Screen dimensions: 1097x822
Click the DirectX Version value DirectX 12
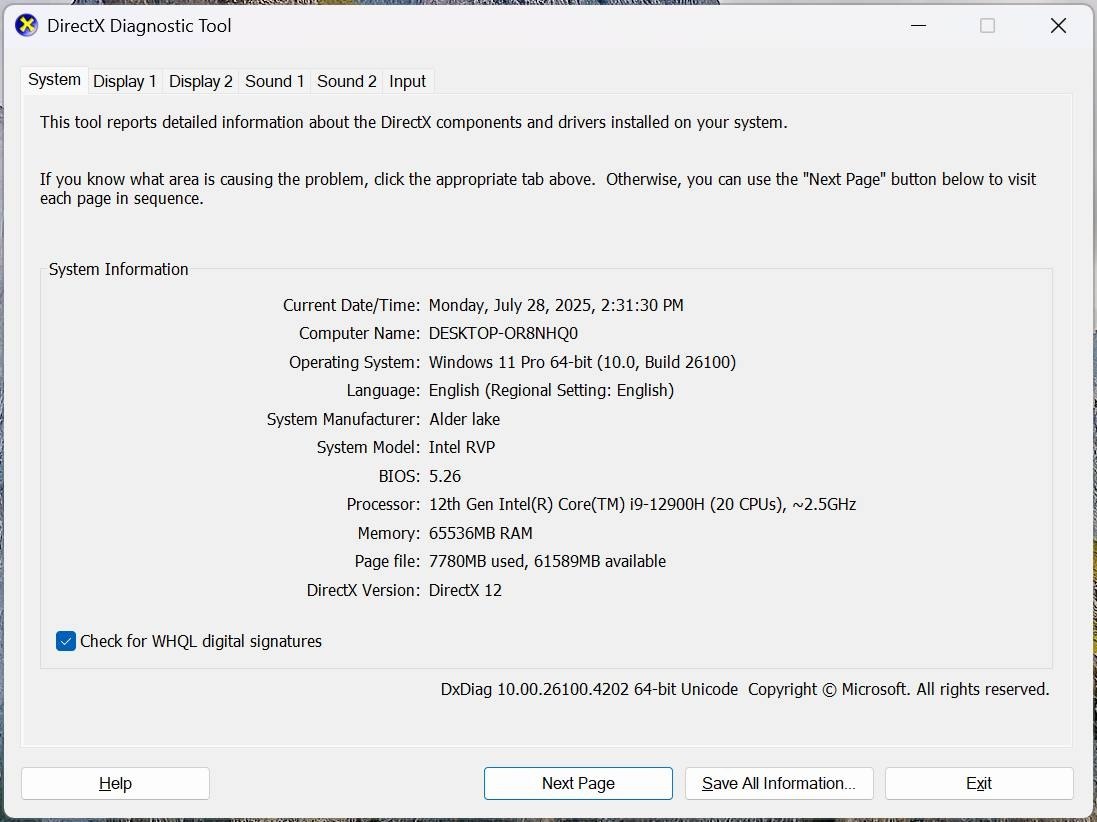pos(465,590)
